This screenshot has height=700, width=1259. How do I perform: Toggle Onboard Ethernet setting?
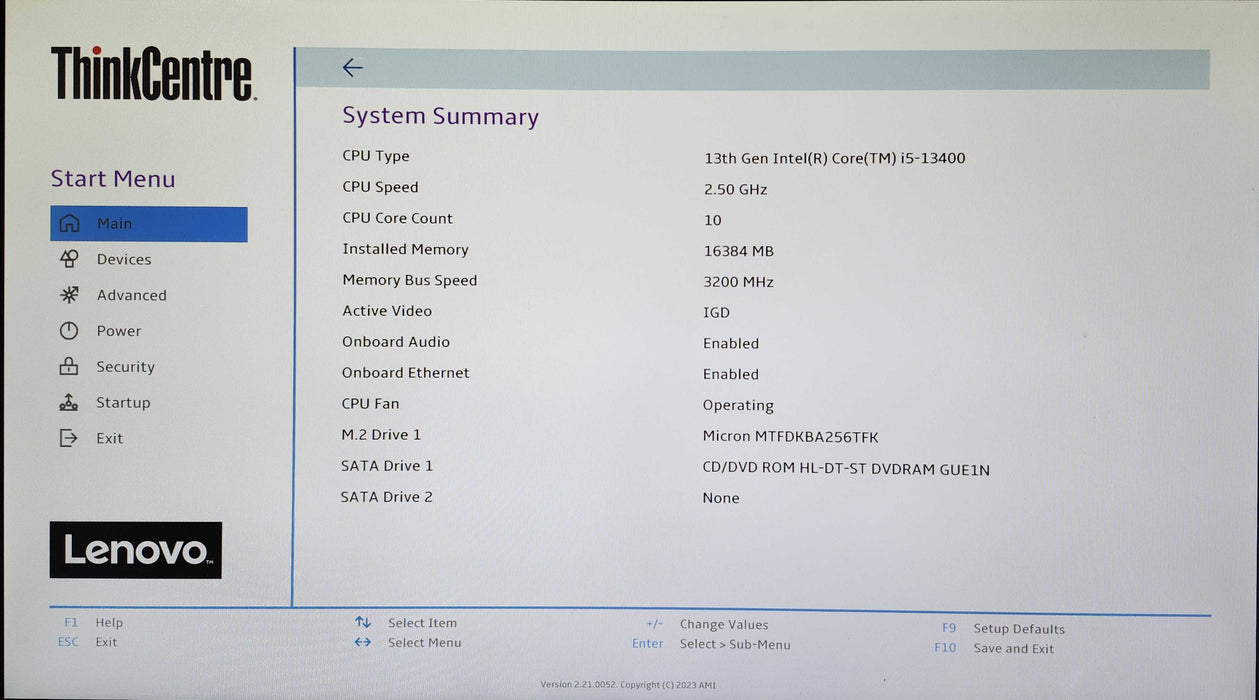tap(731, 374)
